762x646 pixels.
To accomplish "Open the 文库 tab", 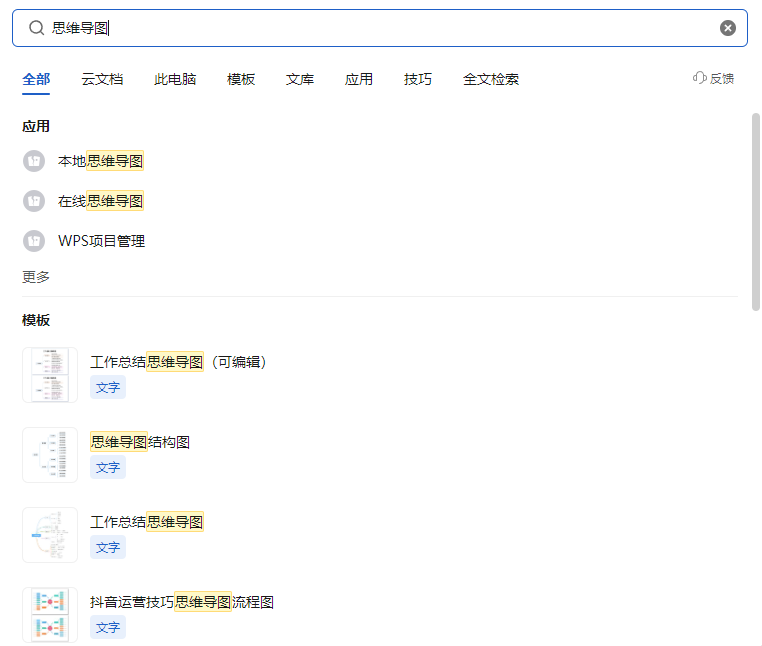I will pyautogui.click(x=300, y=79).
